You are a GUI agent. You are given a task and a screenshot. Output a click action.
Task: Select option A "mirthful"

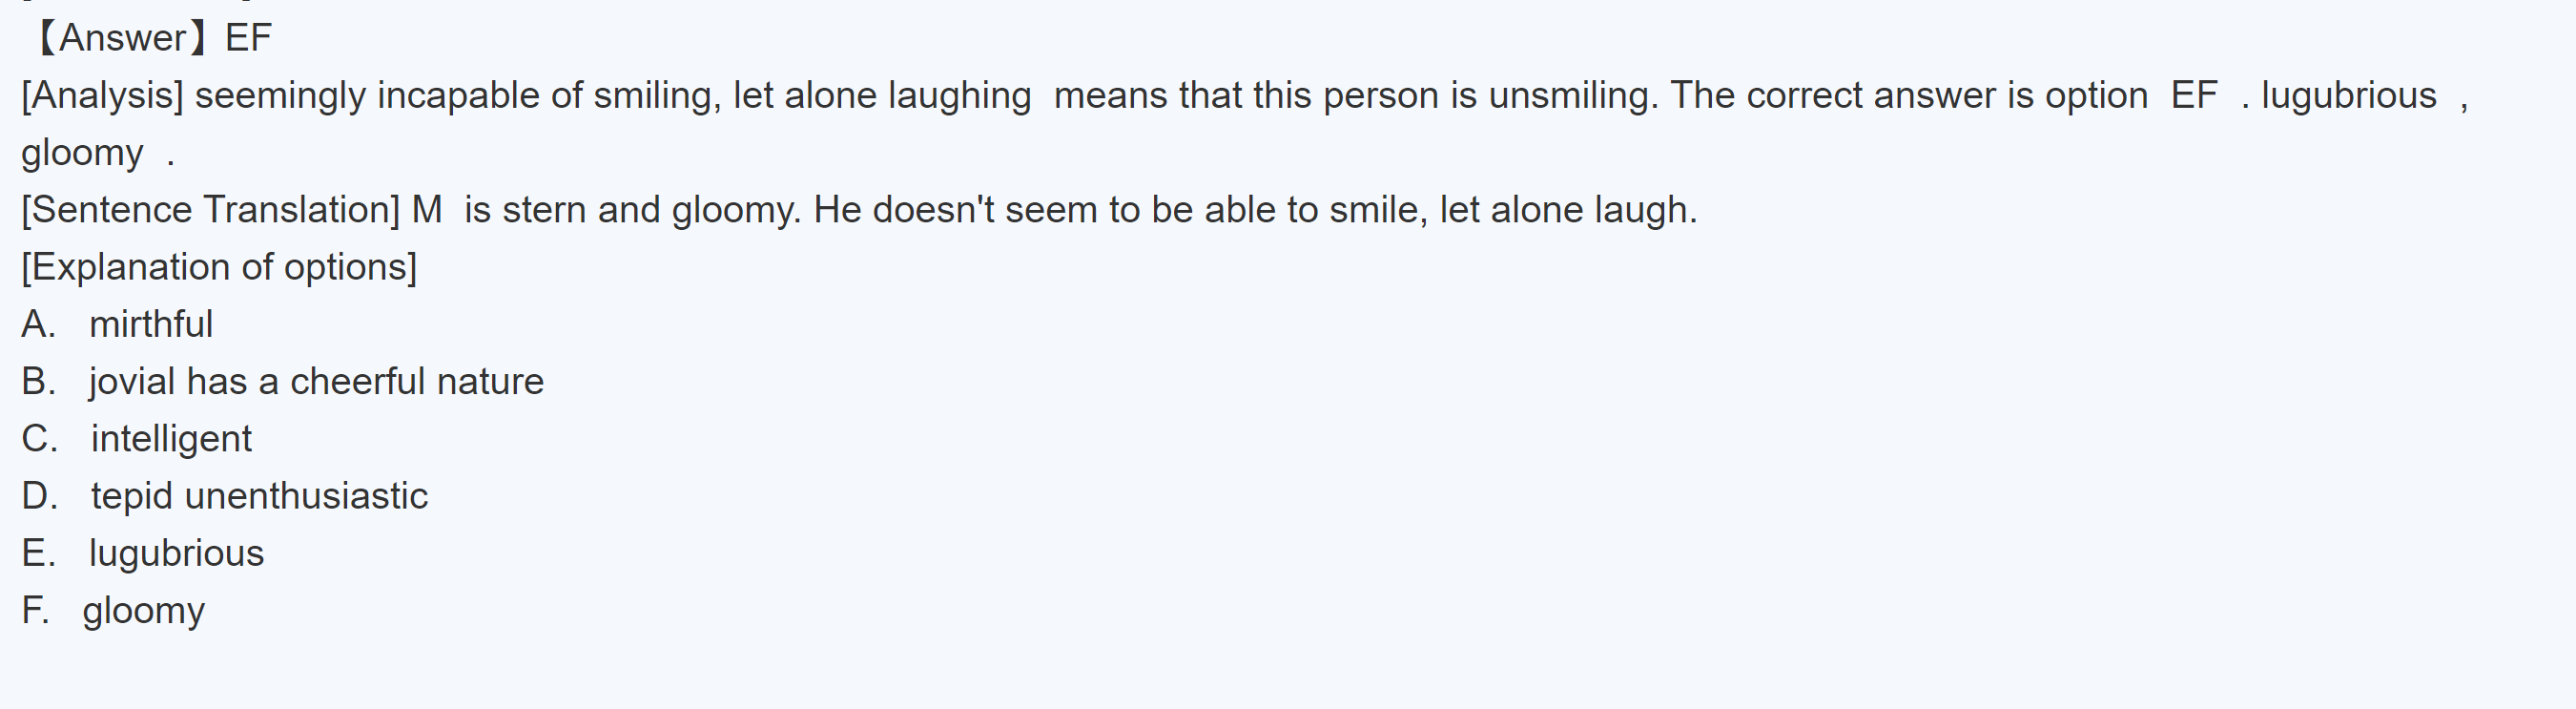150,324
